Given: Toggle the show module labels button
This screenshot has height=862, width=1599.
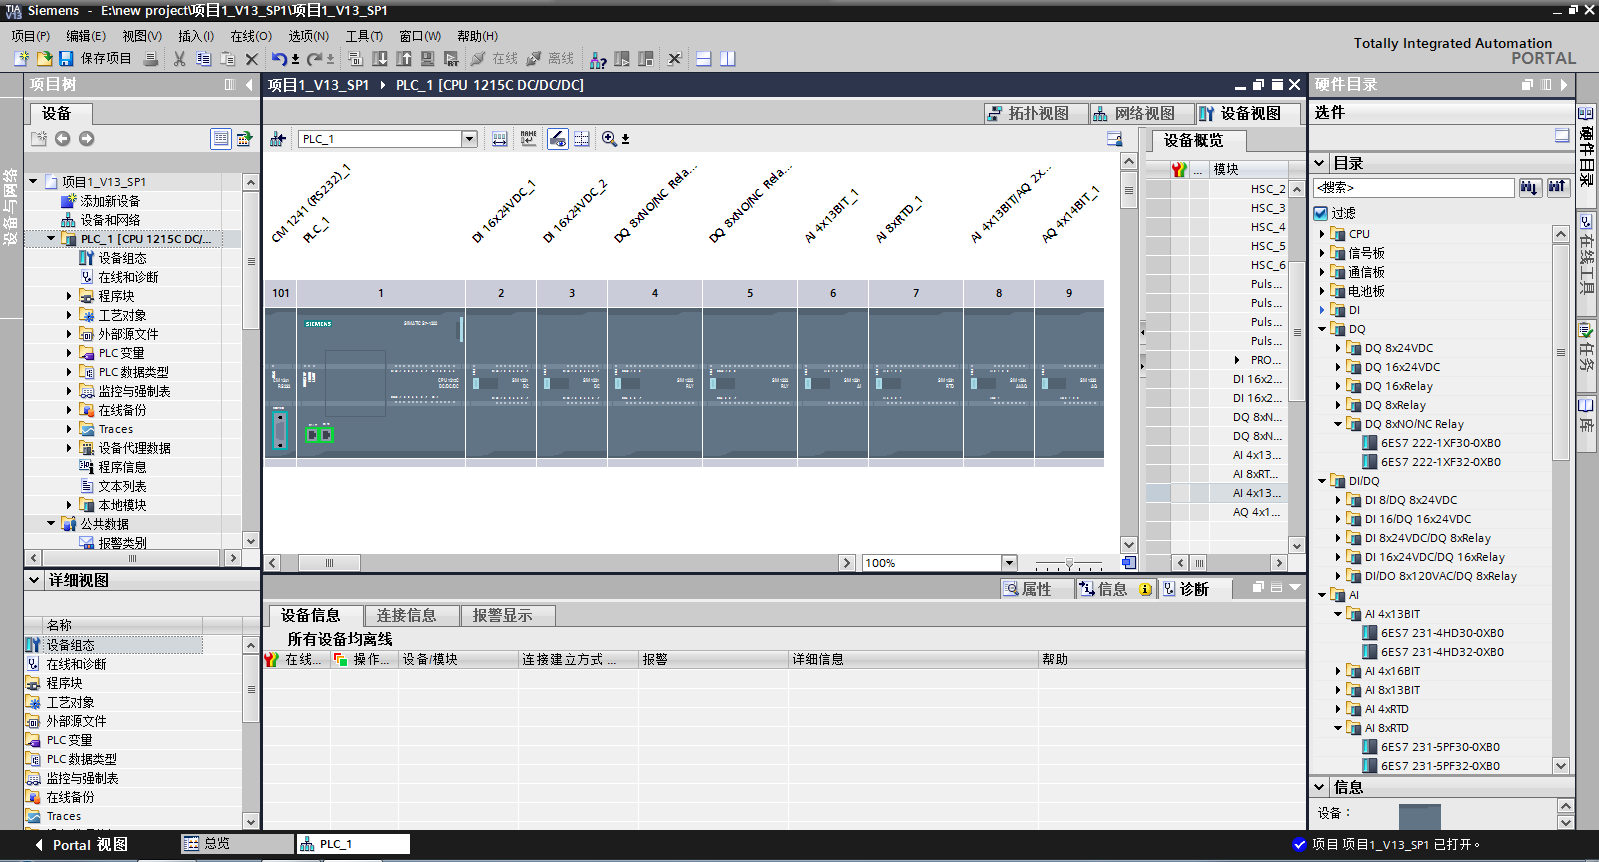Looking at the screenshot, I should pos(529,139).
